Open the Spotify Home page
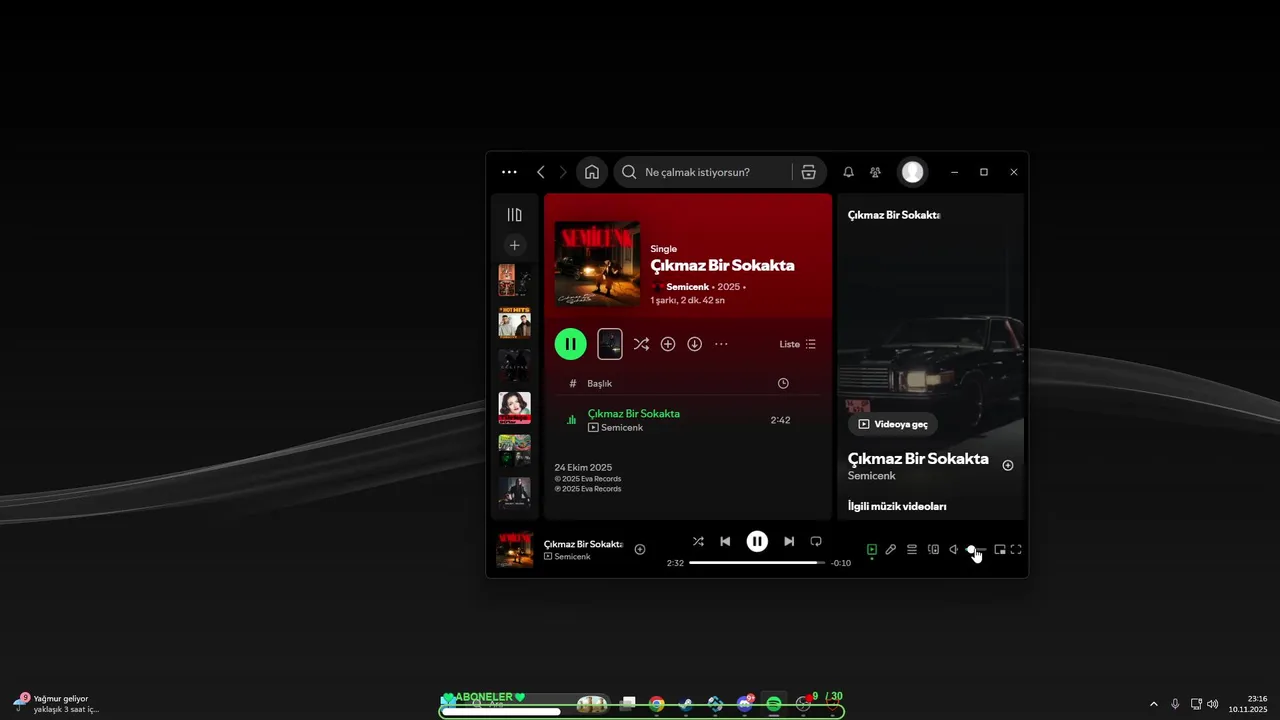1280x720 pixels. [592, 172]
